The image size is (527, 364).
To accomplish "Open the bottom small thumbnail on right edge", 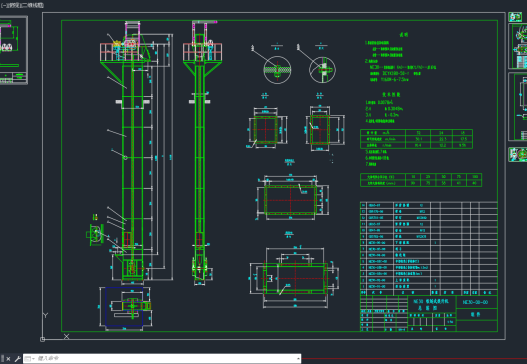I will [518, 155].
